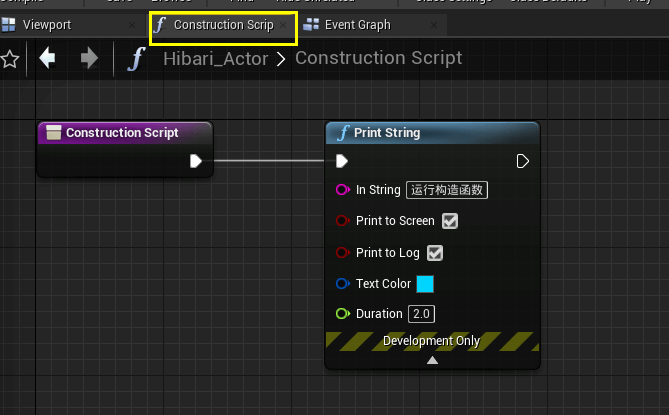The height and width of the screenshot is (415, 669).
Task: Click the Hibari_Actor breadcrumb
Action: [x=215, y=58]
